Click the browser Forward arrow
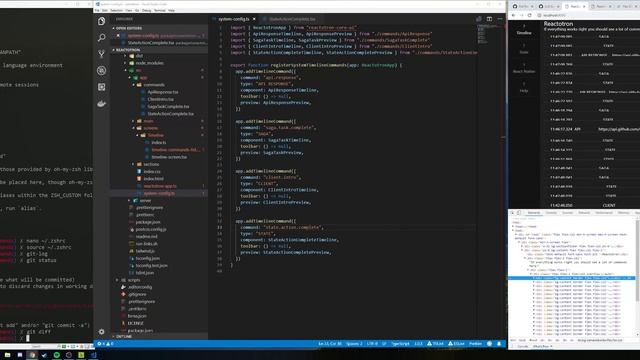 (x=521, y=15)
